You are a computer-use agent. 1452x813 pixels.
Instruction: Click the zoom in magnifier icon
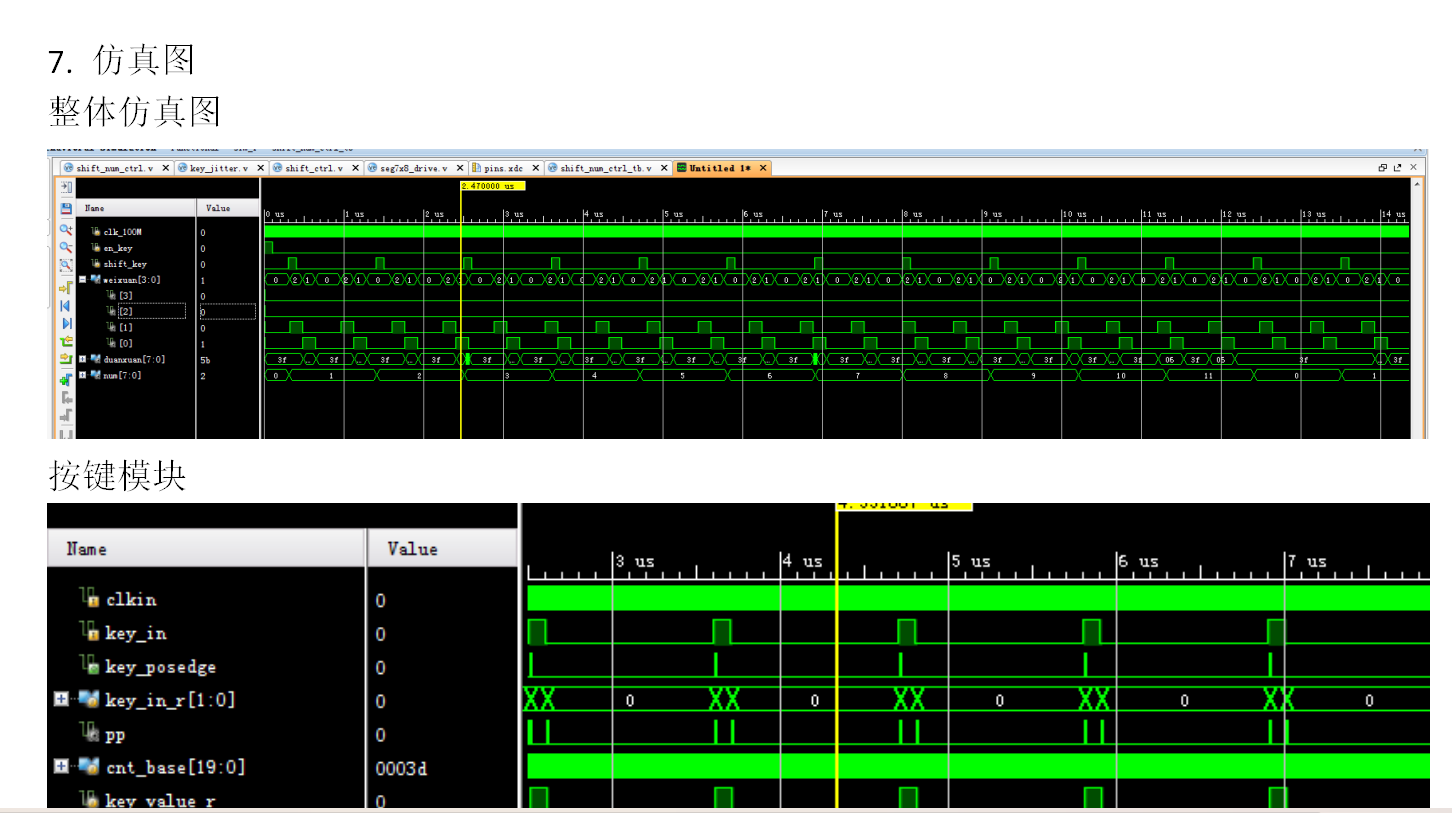coord(66,229)
